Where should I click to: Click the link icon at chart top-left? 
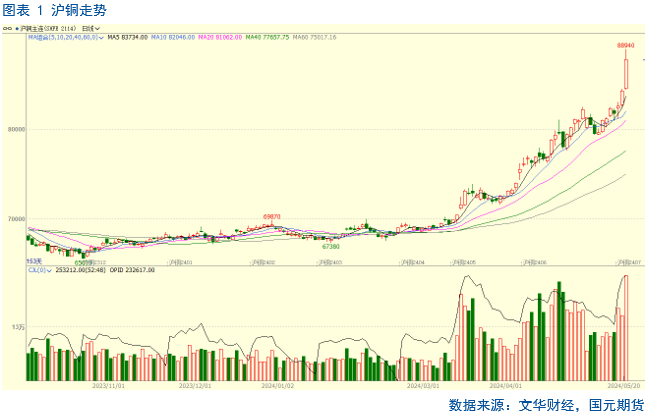6,29
